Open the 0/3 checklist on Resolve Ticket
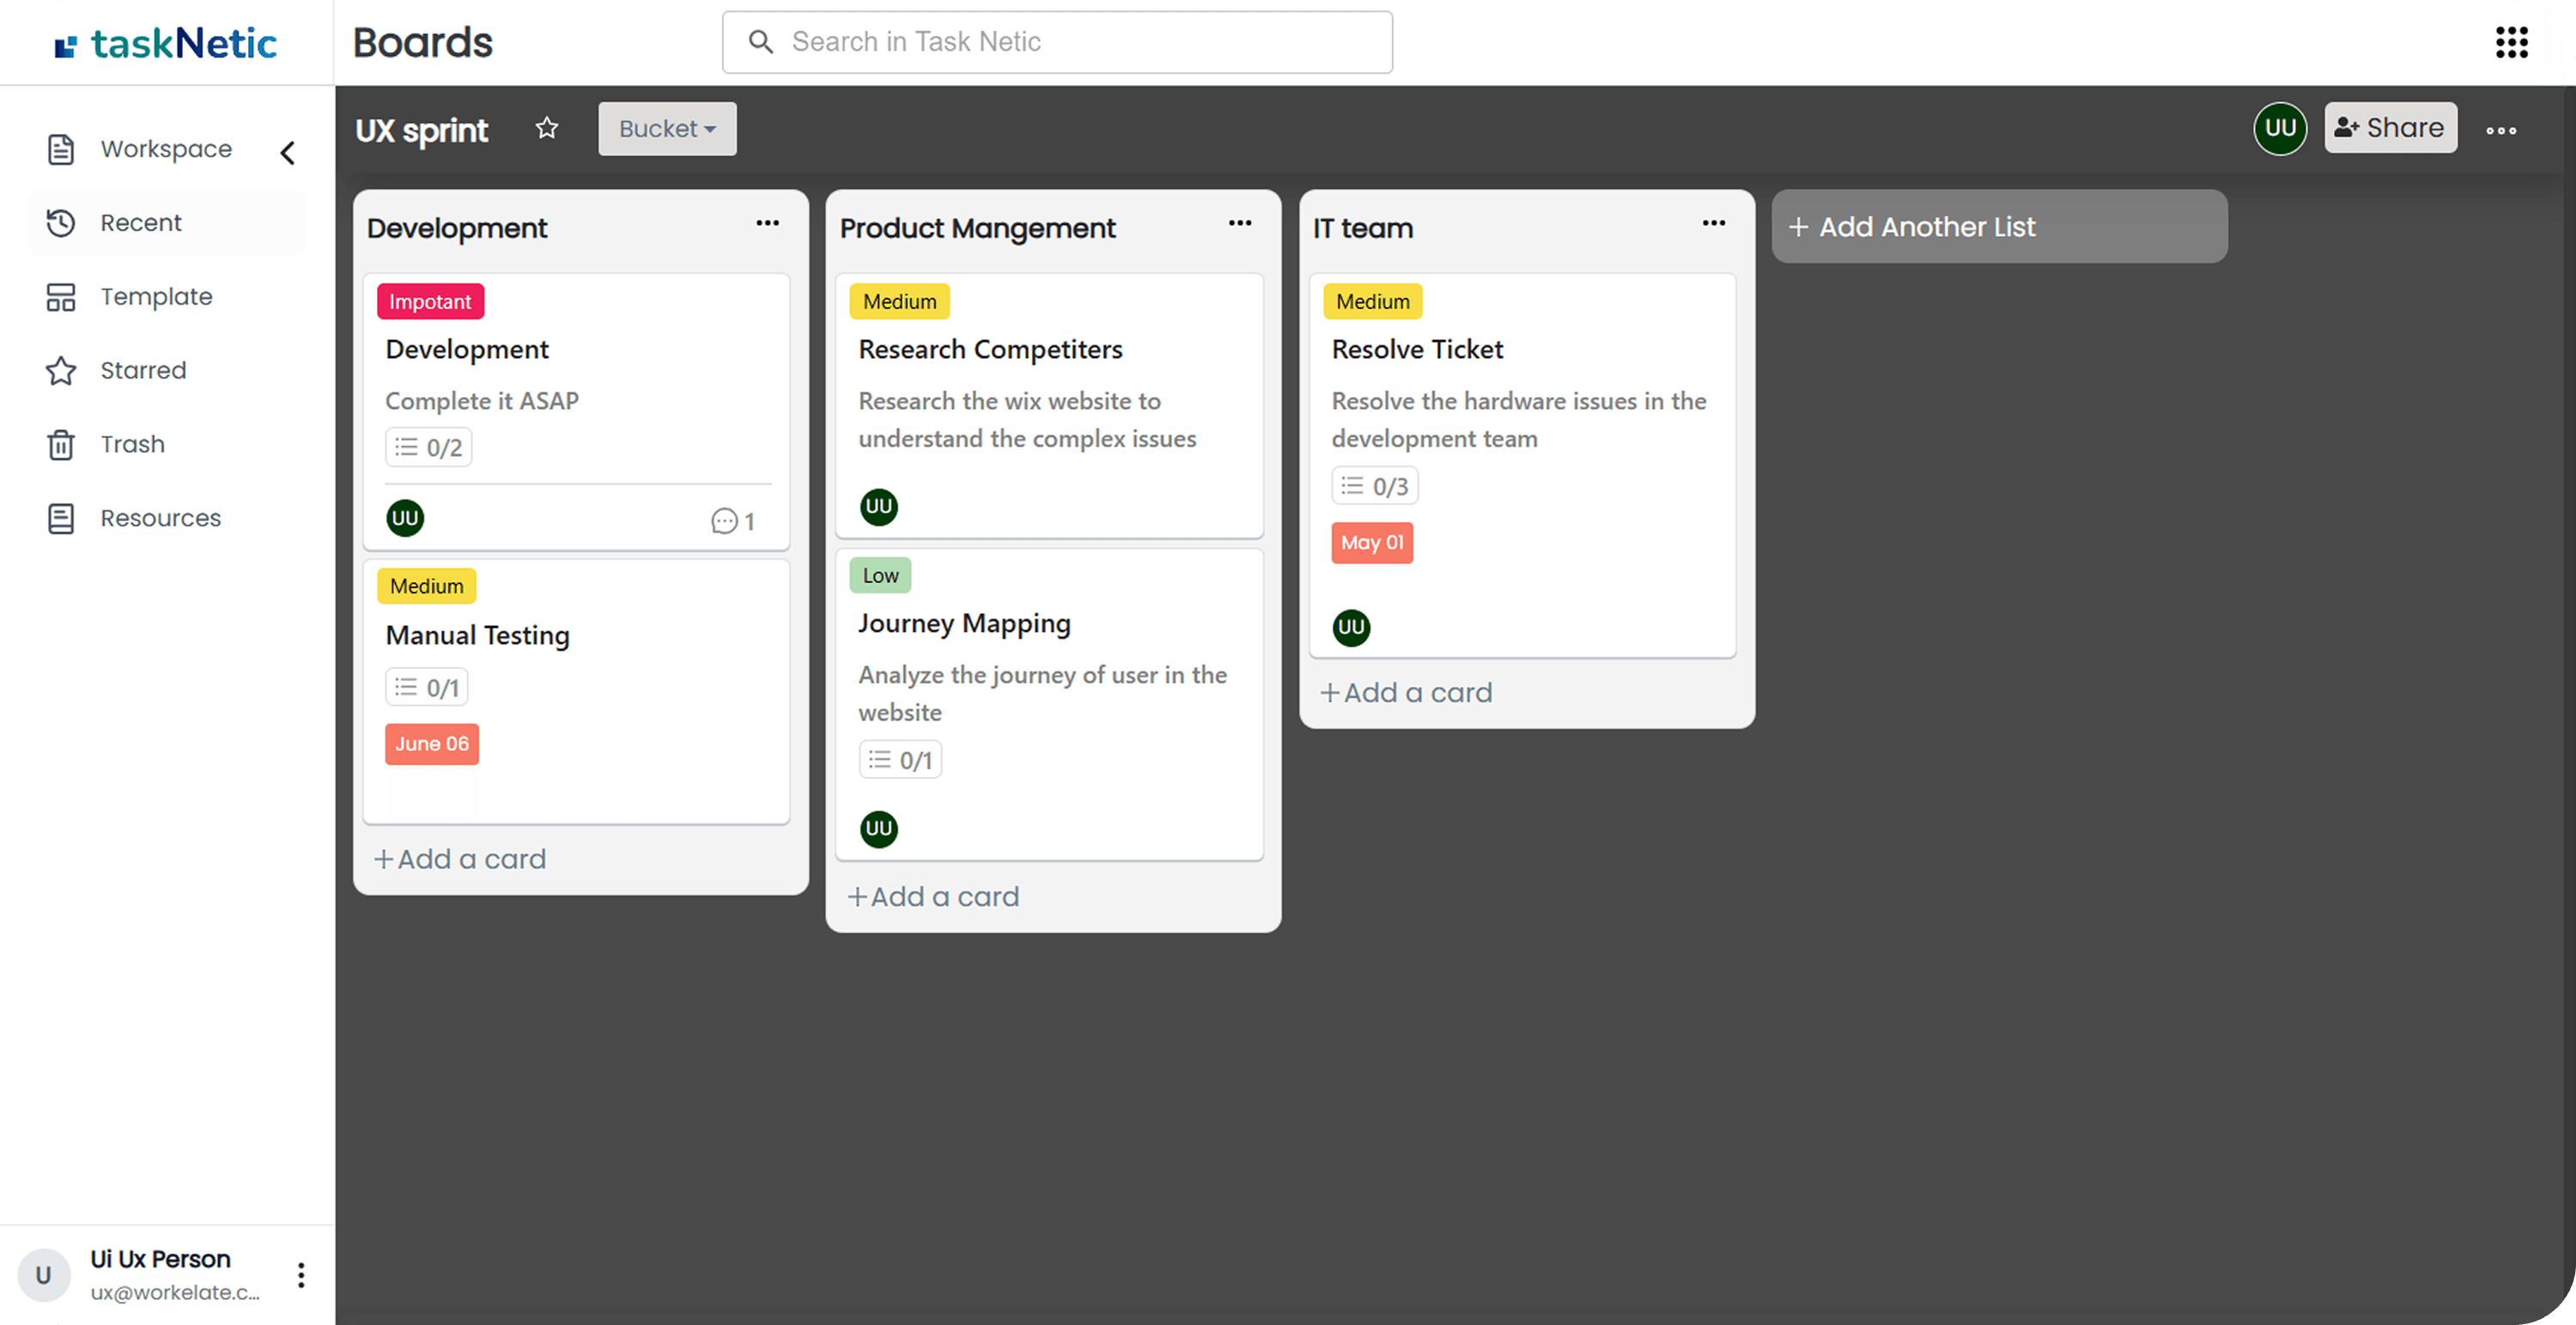 [x=1374, y=487]
